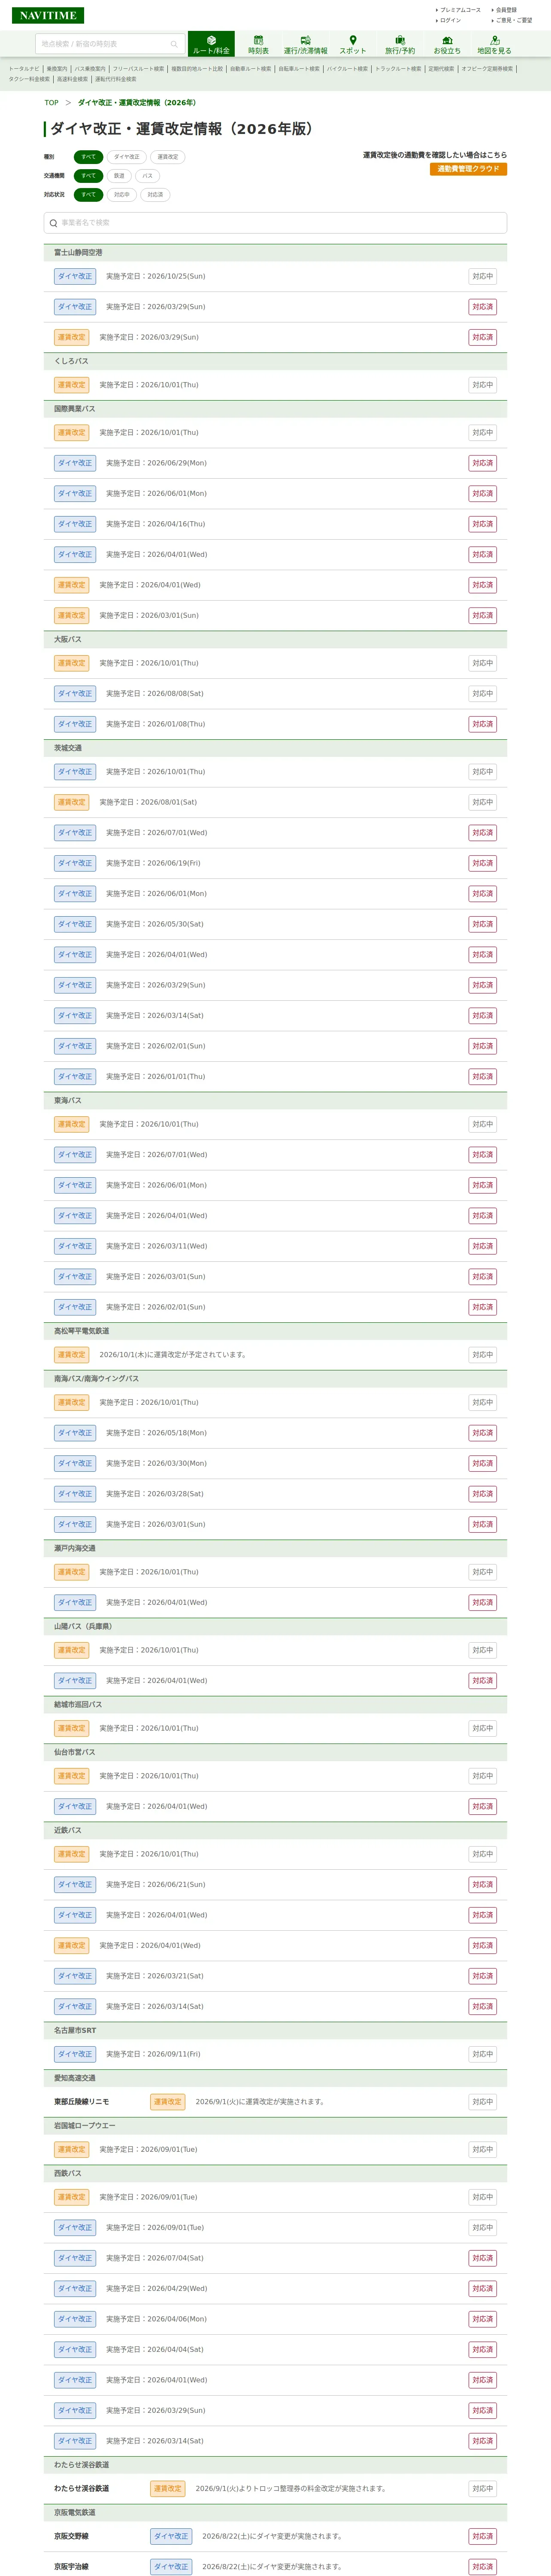Open the 運転代行料金検索 sub-menu link
551x2576 pixels.
115,79
